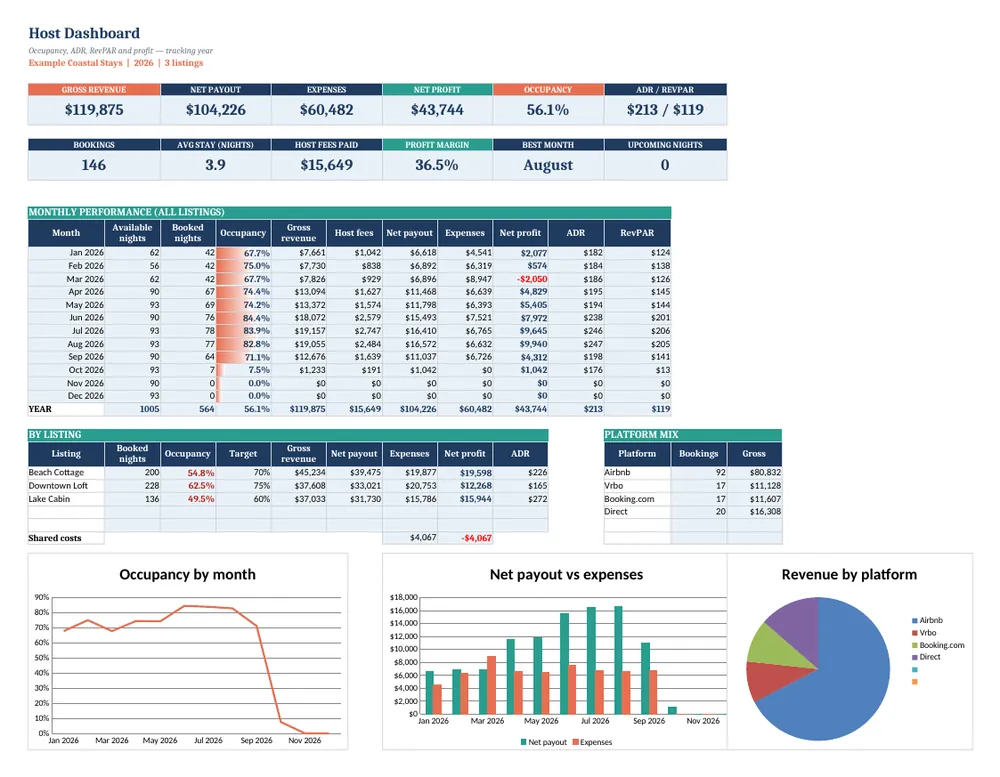Select the Available nights column header
Screen dimensions: 1000x777
(x=133, y=233)
